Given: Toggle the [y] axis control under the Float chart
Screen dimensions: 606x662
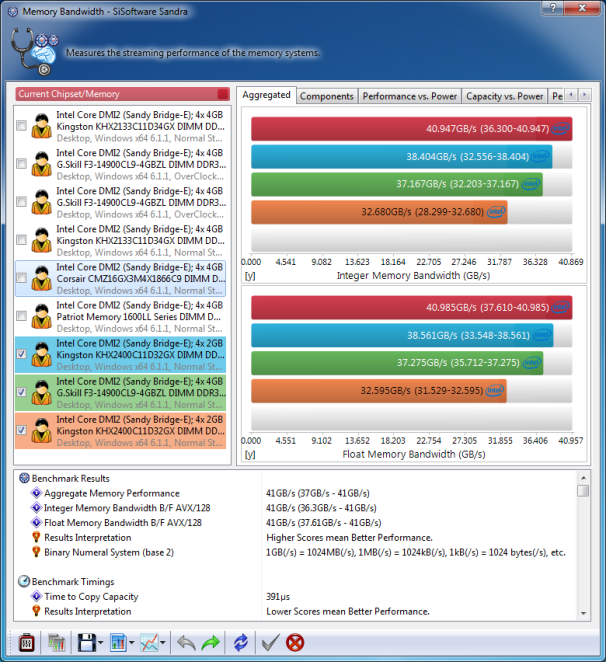Looking at the screenshot, I should point(250,454).
